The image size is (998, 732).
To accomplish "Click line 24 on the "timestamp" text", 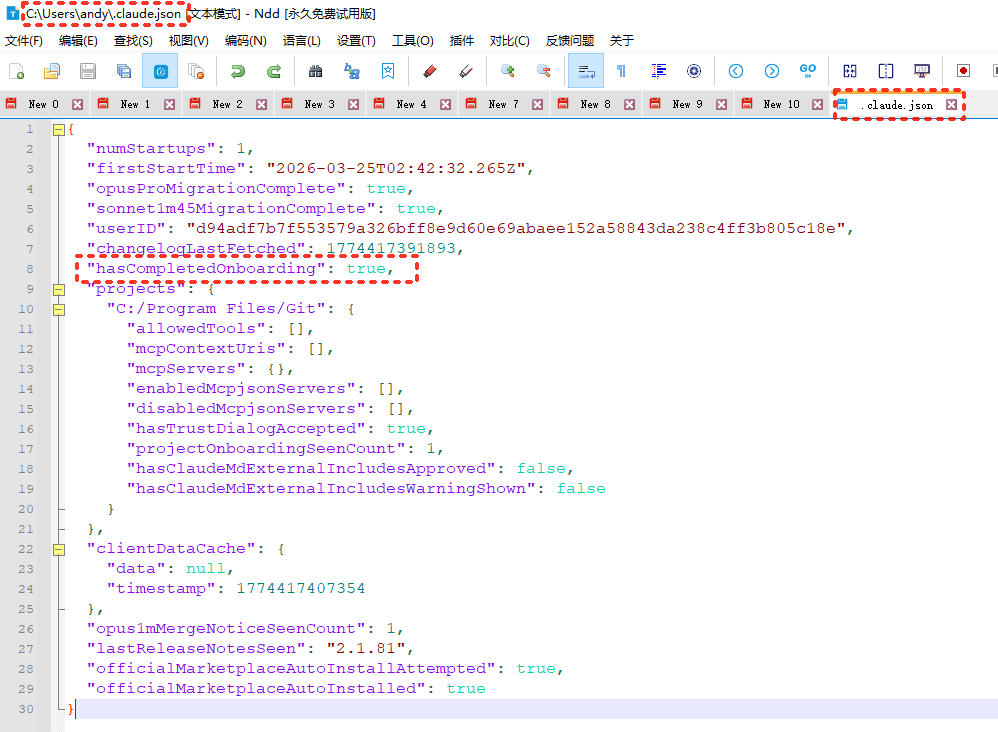I will (160, 589).
